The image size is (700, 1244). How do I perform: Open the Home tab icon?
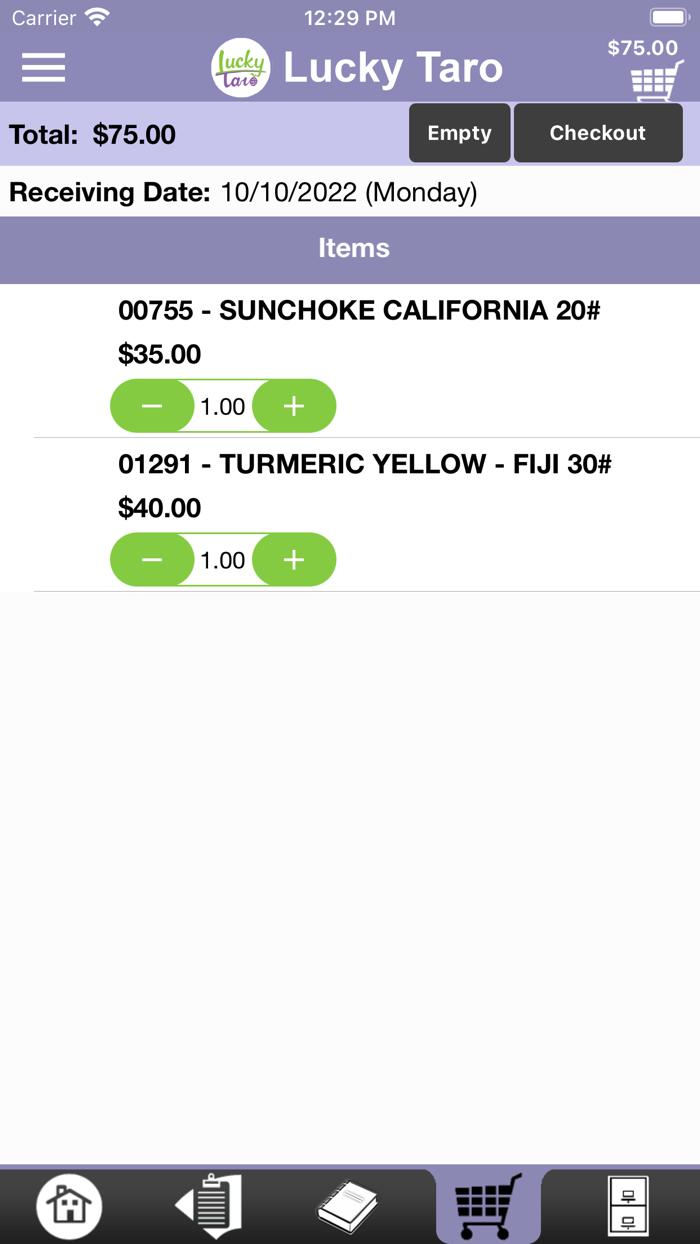(x=67, y=1206)
